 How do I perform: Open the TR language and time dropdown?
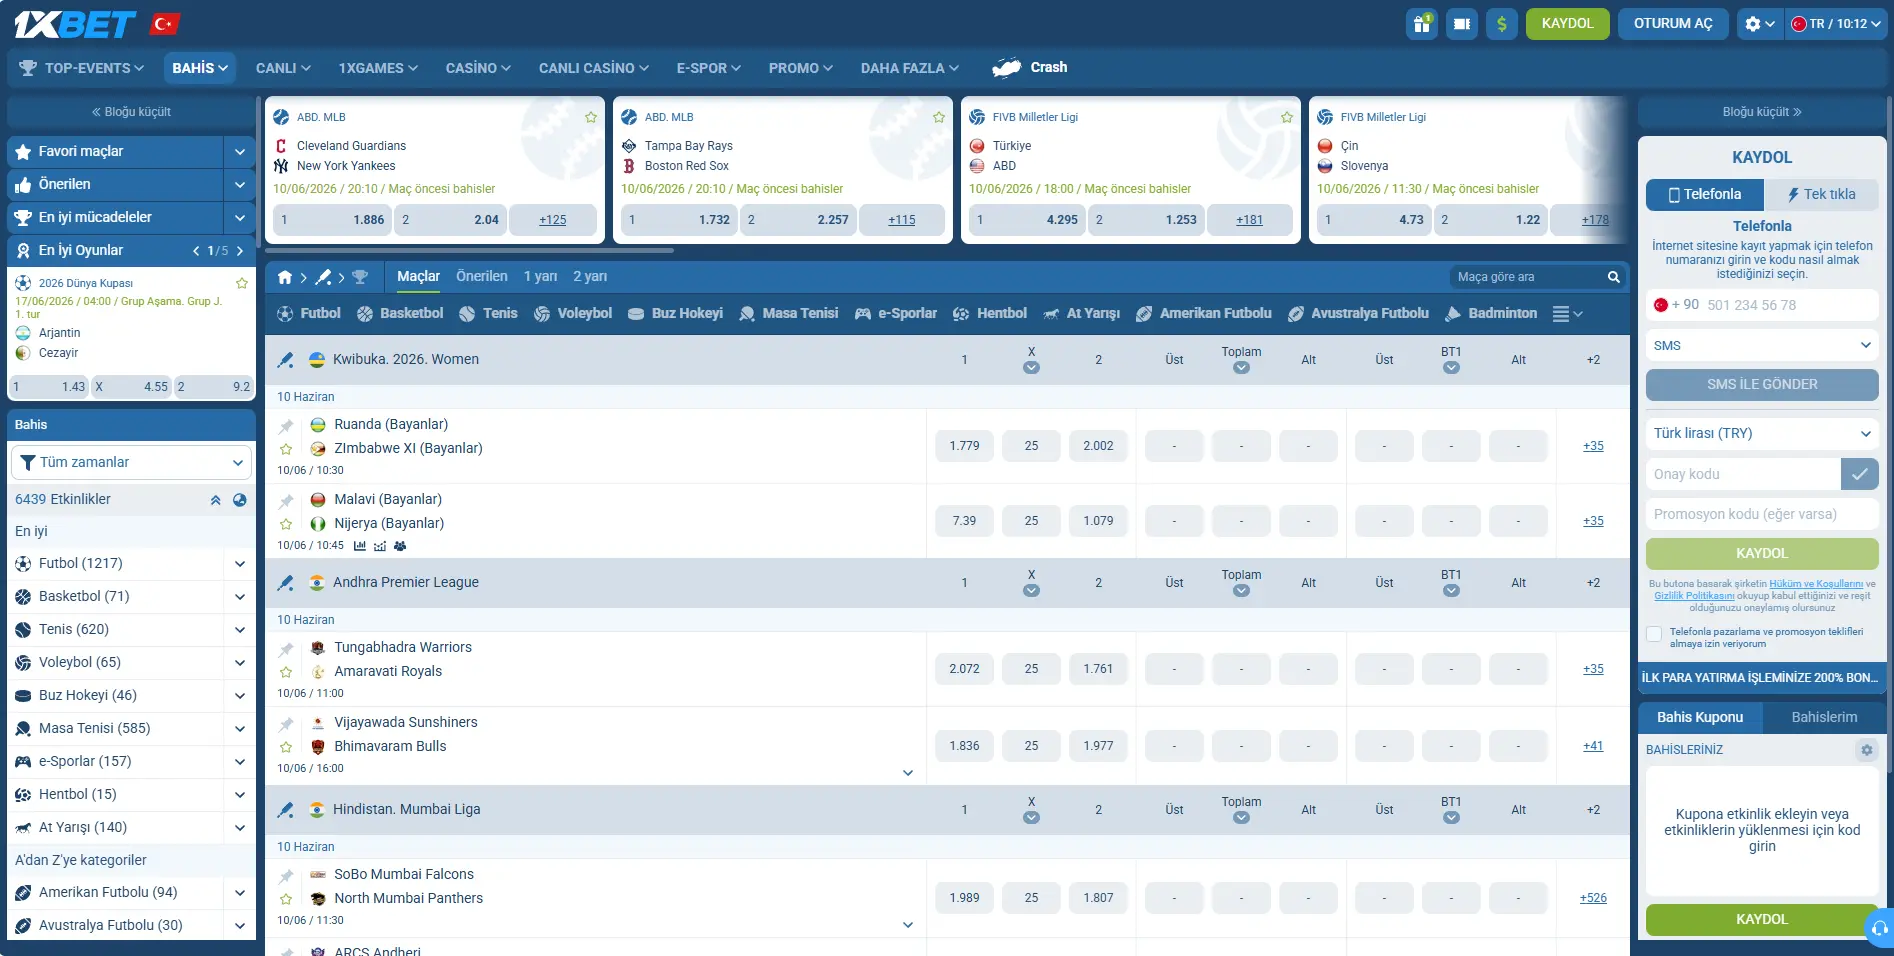pos(1836,24)
